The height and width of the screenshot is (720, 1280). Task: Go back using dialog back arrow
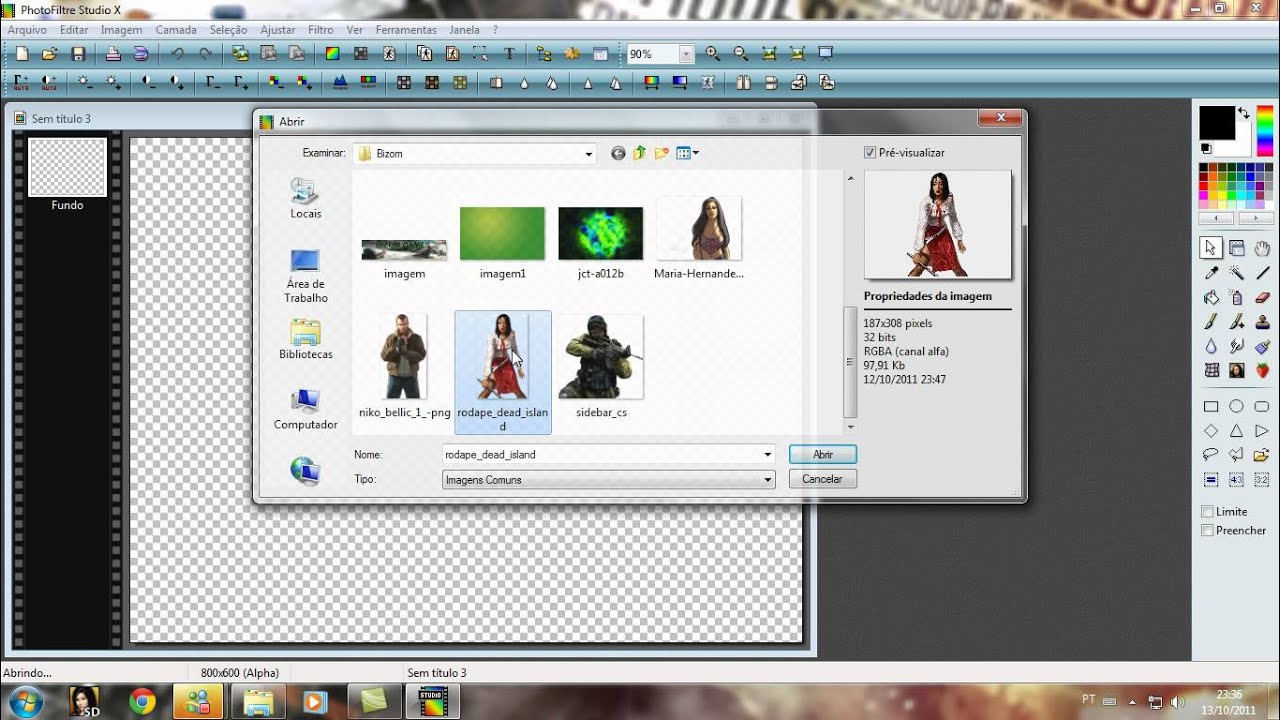[x=618, y=153]
